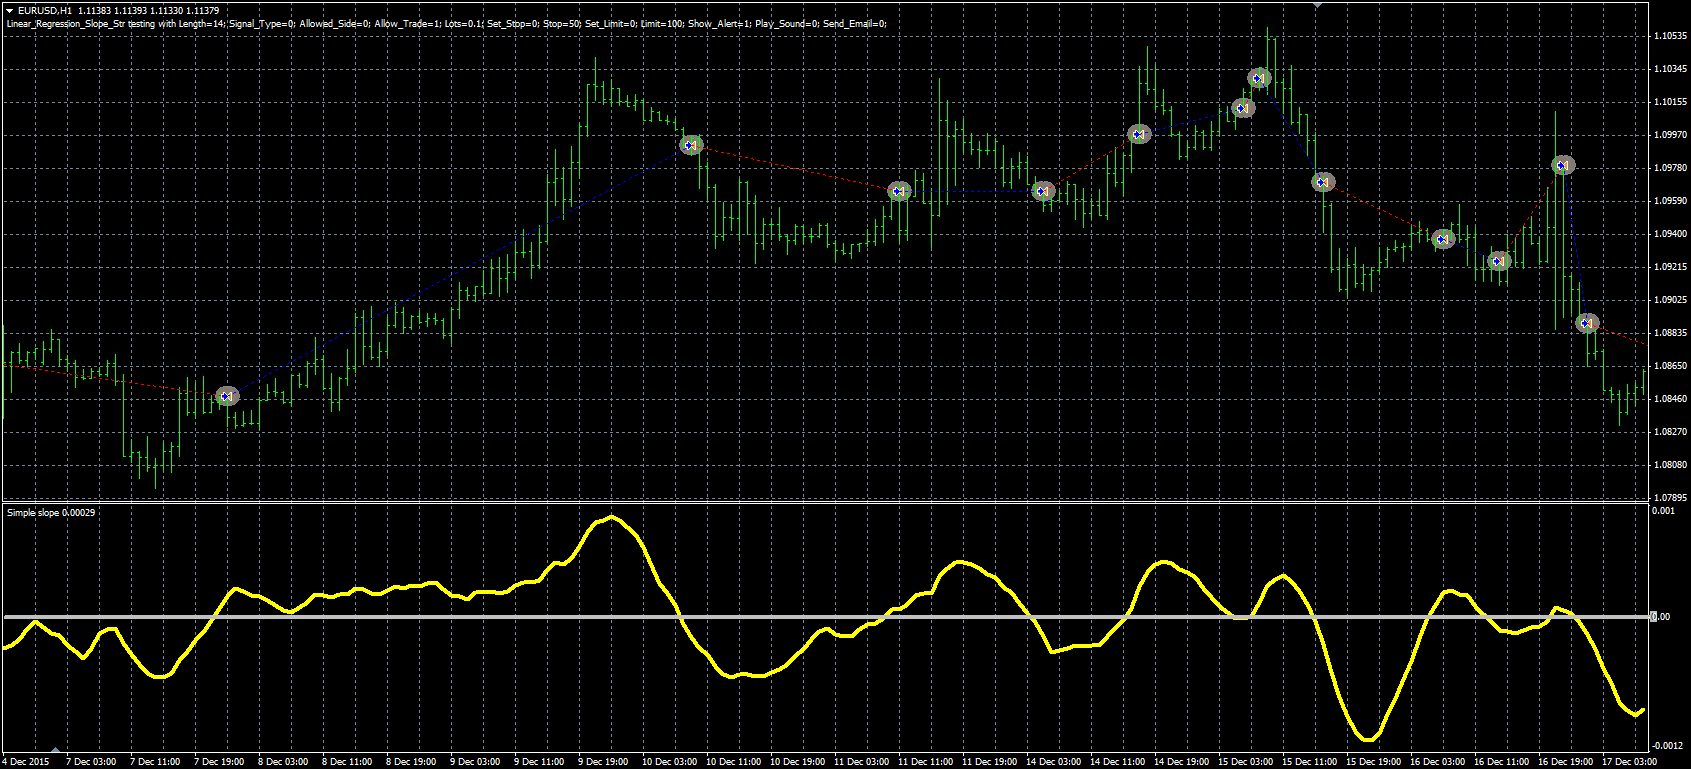
Task: Click the EURUSD,H1 chart title
Action: pyautogui.click(x=45, y=10)
